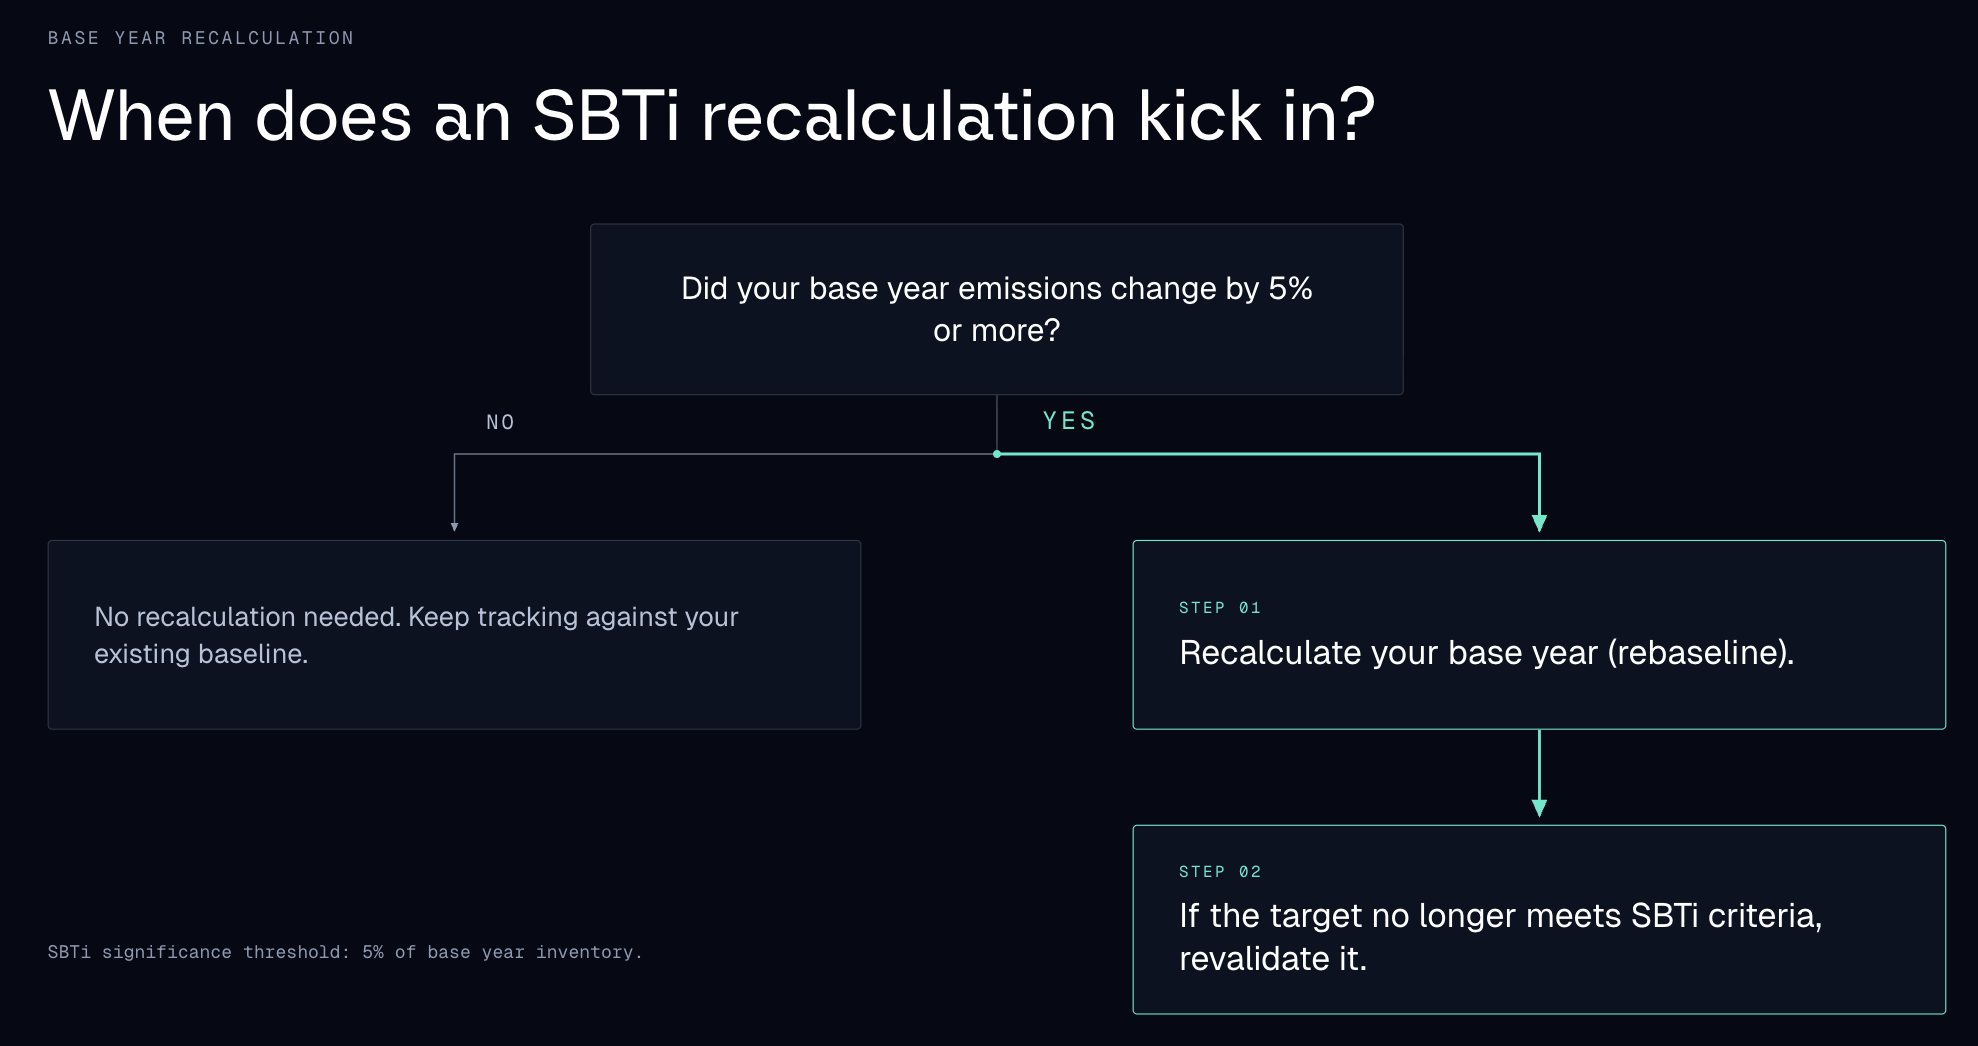Click the green junction dot below decision box
Viewport: 1978px width, 1046px height.
tap(997, 454)
